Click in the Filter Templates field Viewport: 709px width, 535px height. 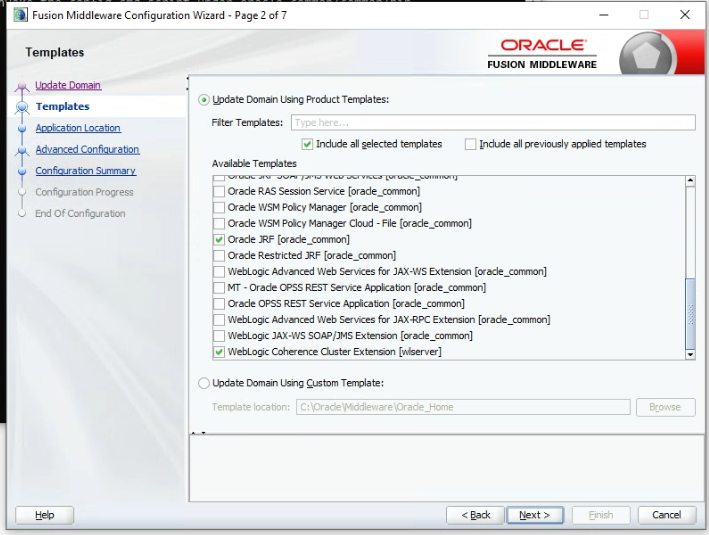493,123
